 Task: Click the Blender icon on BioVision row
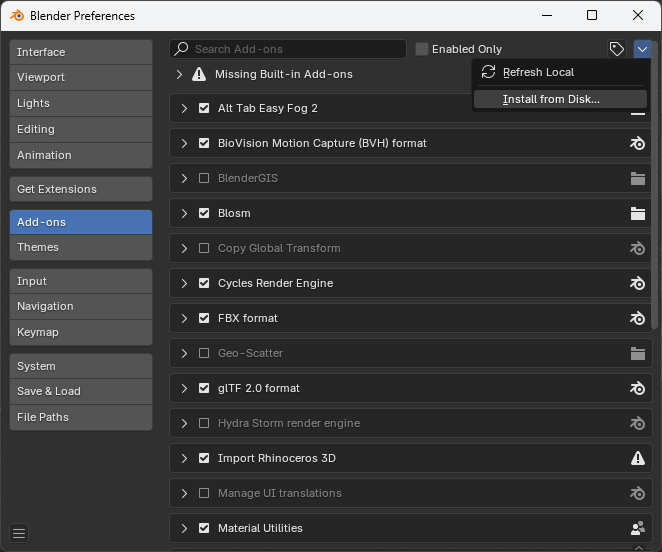pos(637,143)
